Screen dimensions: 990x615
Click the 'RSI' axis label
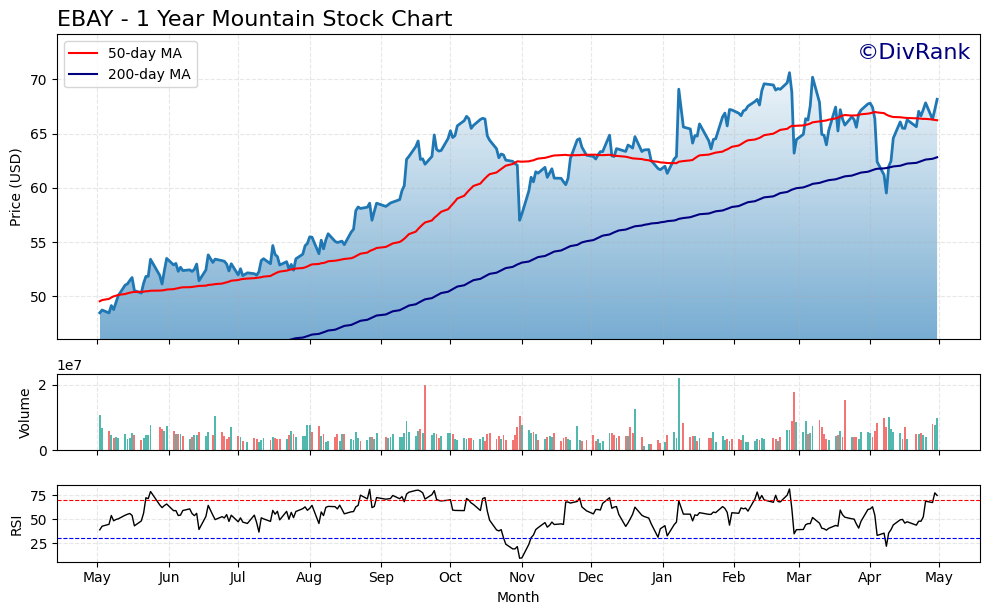tap(15, 525)
